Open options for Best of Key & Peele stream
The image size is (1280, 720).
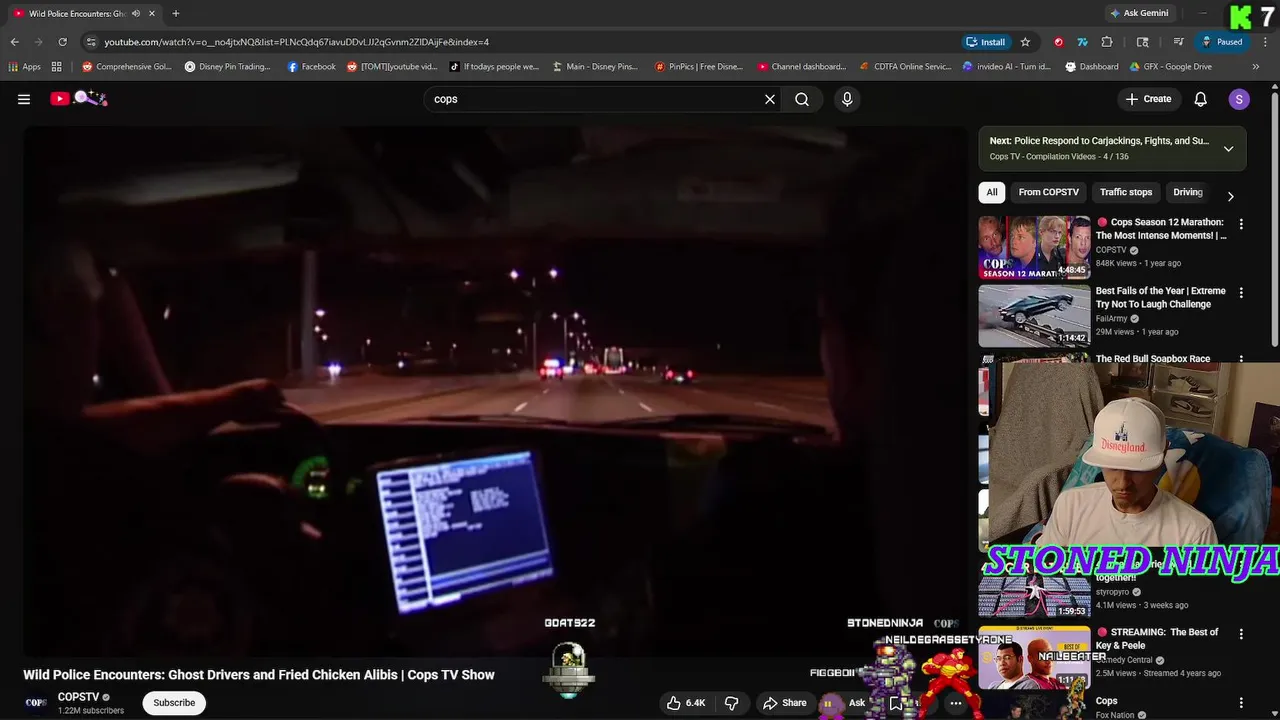tap(1241, 634)
